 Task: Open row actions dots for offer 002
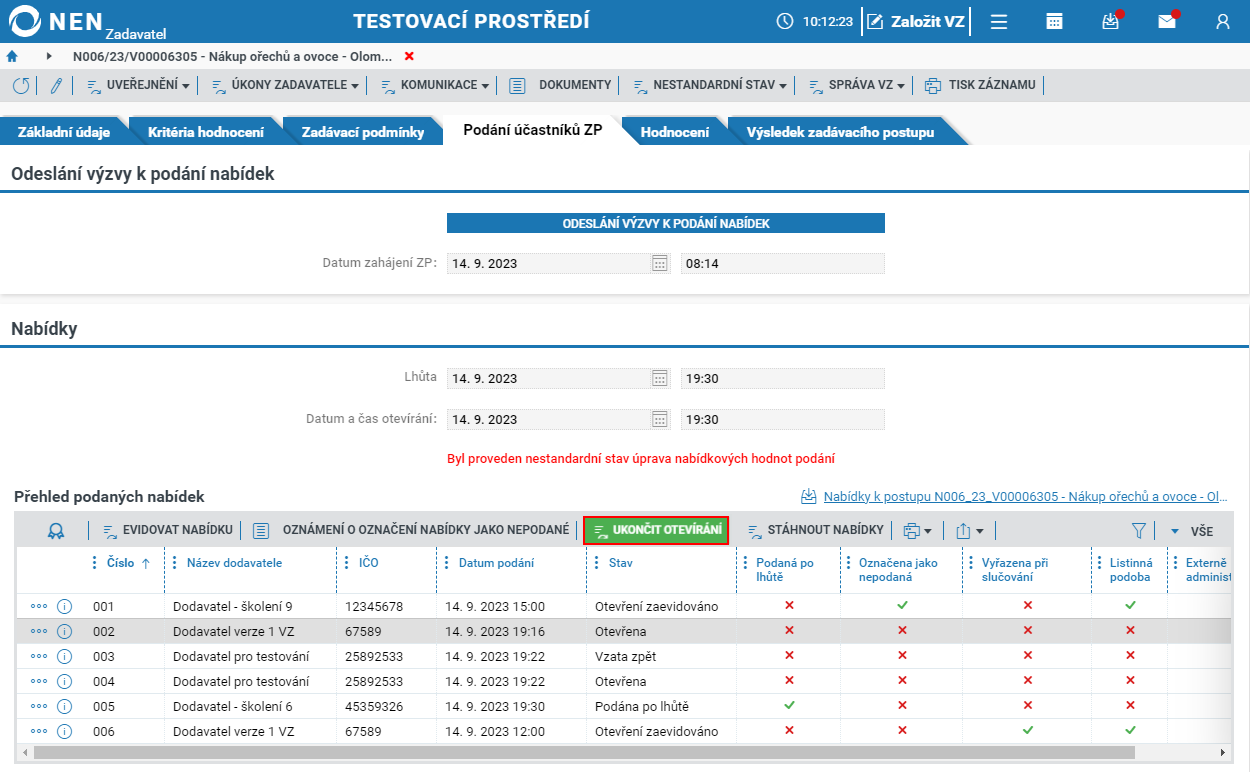click(39, 631)
